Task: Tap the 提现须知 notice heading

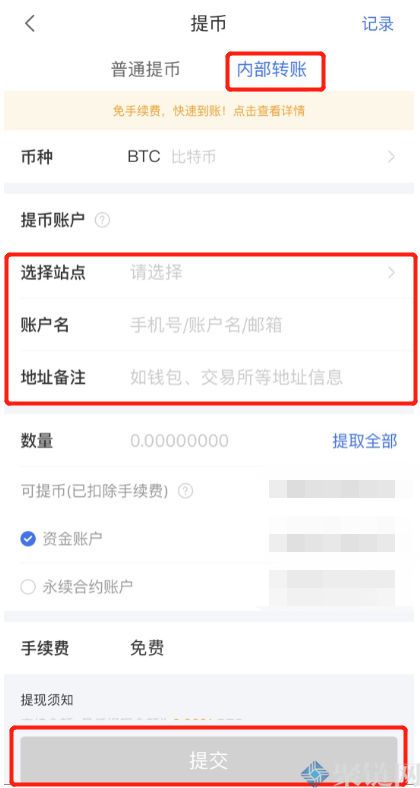Action: 47,700
